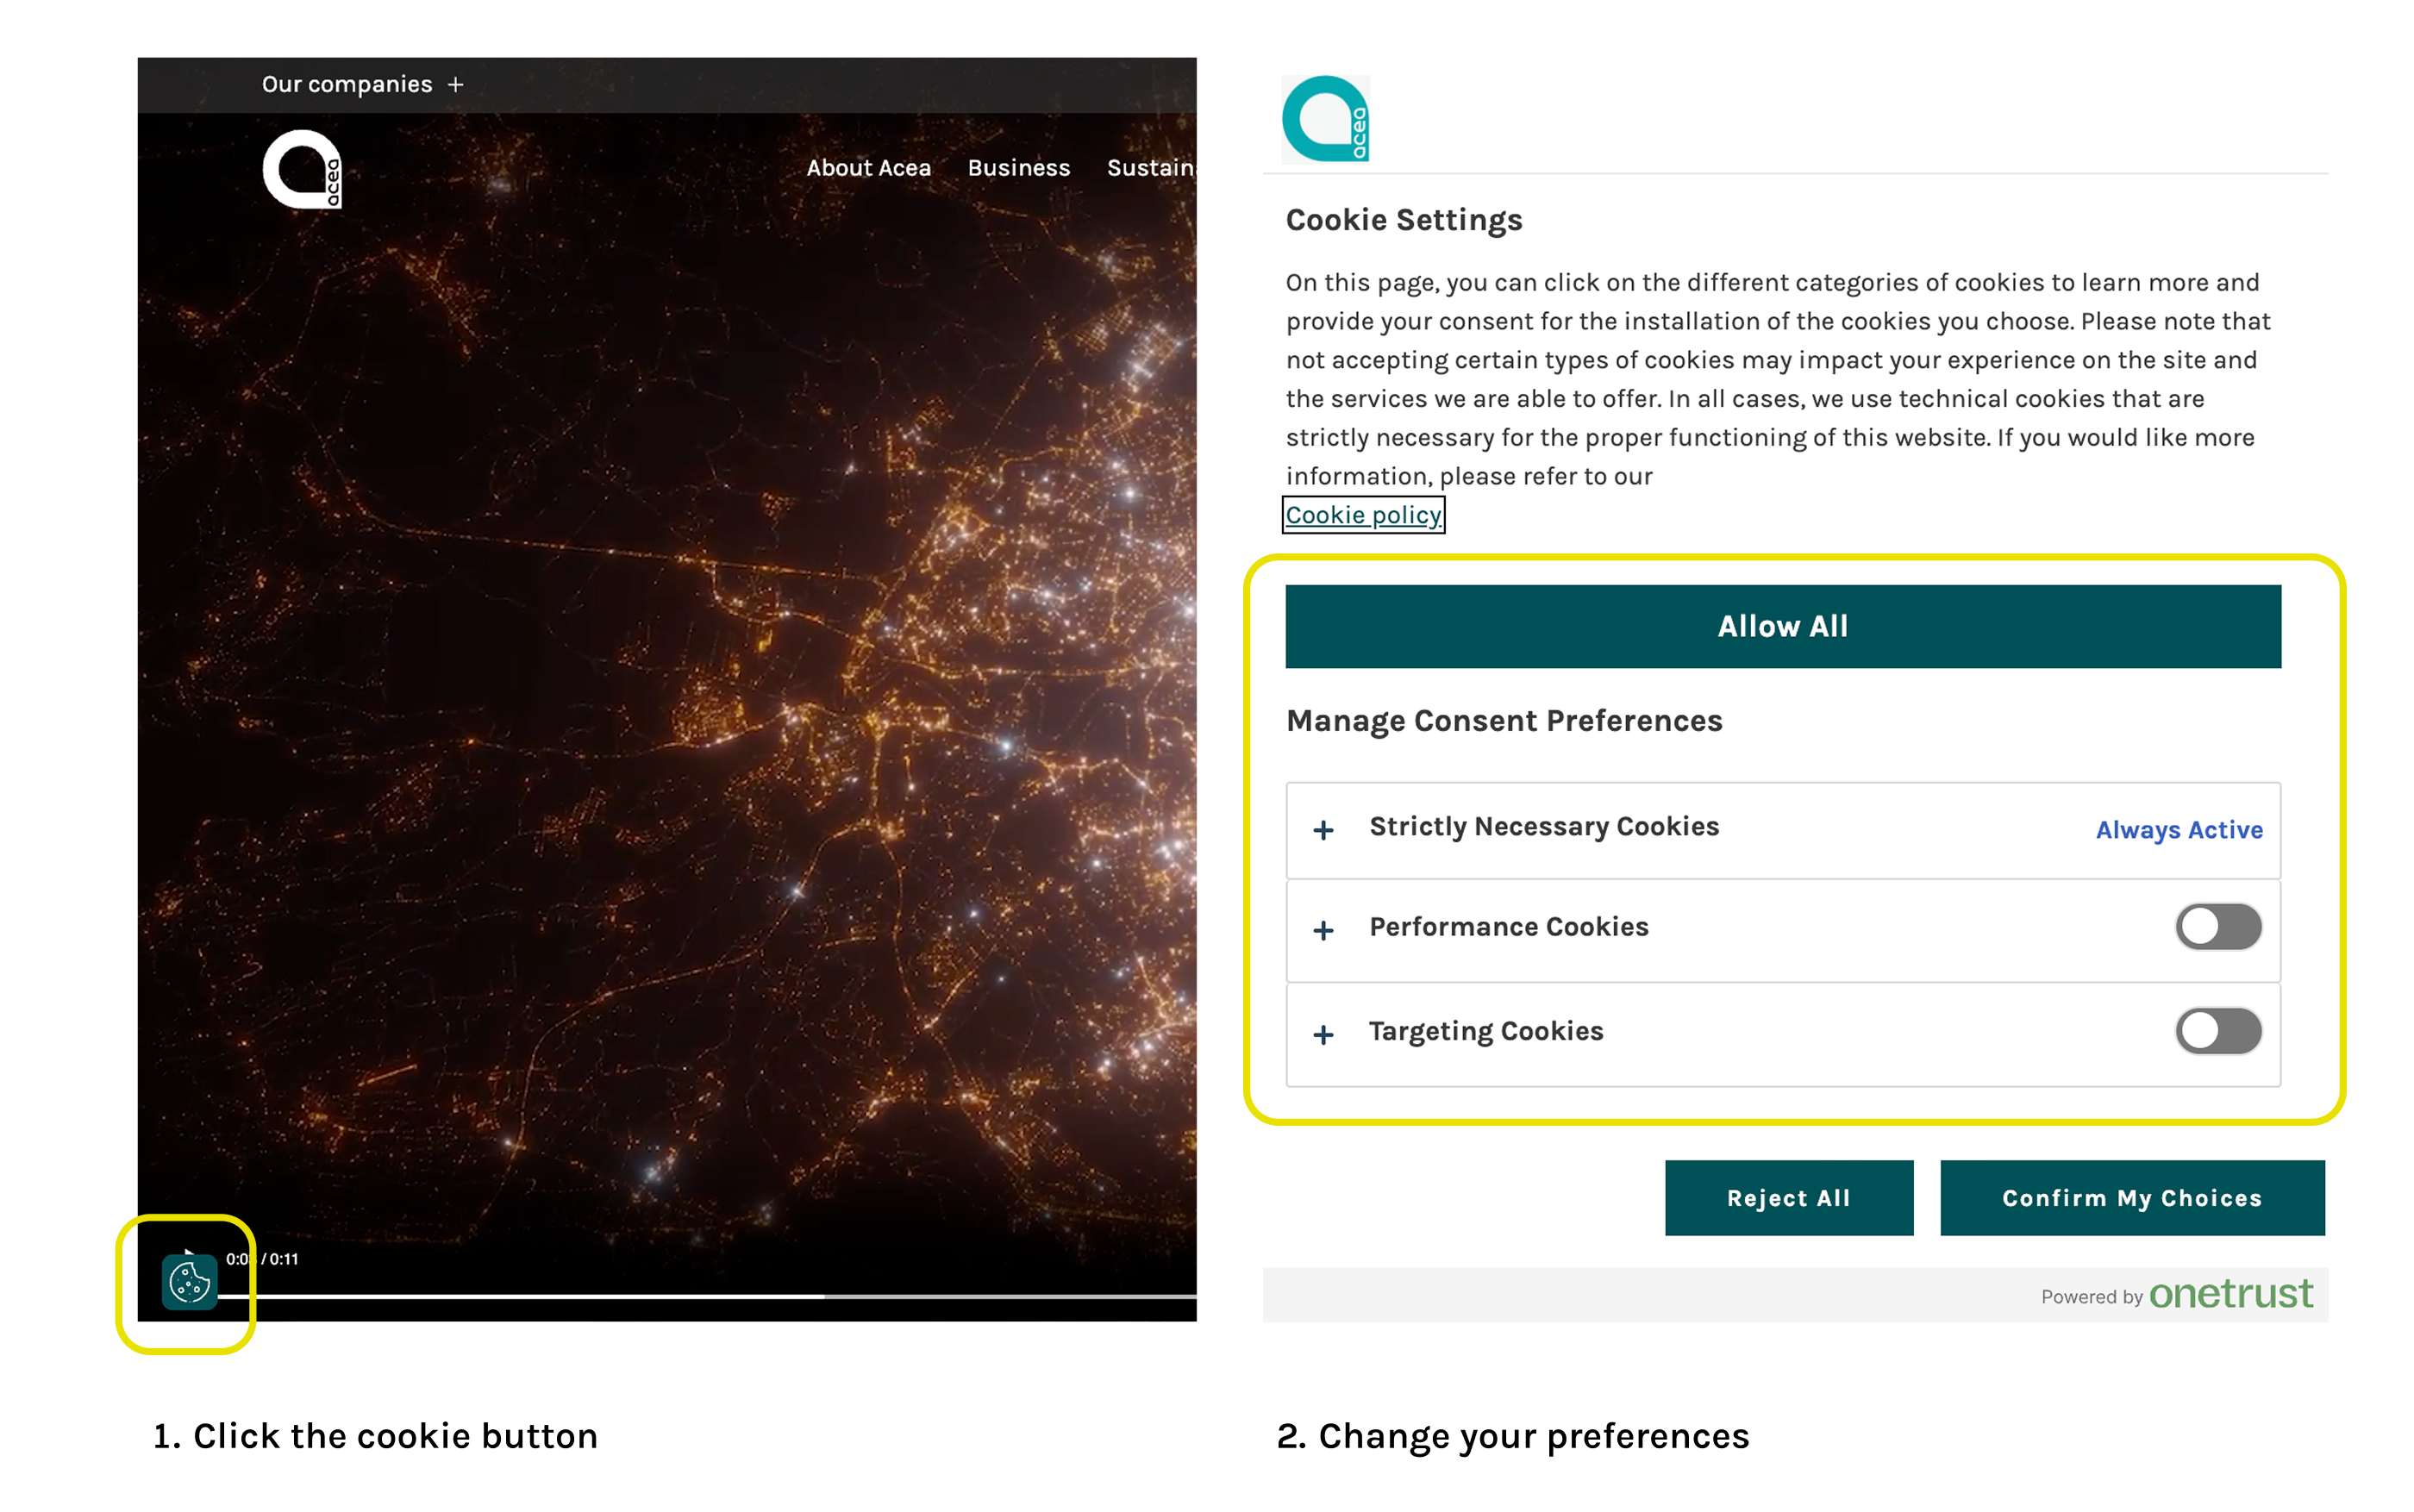Viewport: 2414px width, 1512px height.
Task: Open the Cookie policy link
Action: coord(1362,515)
